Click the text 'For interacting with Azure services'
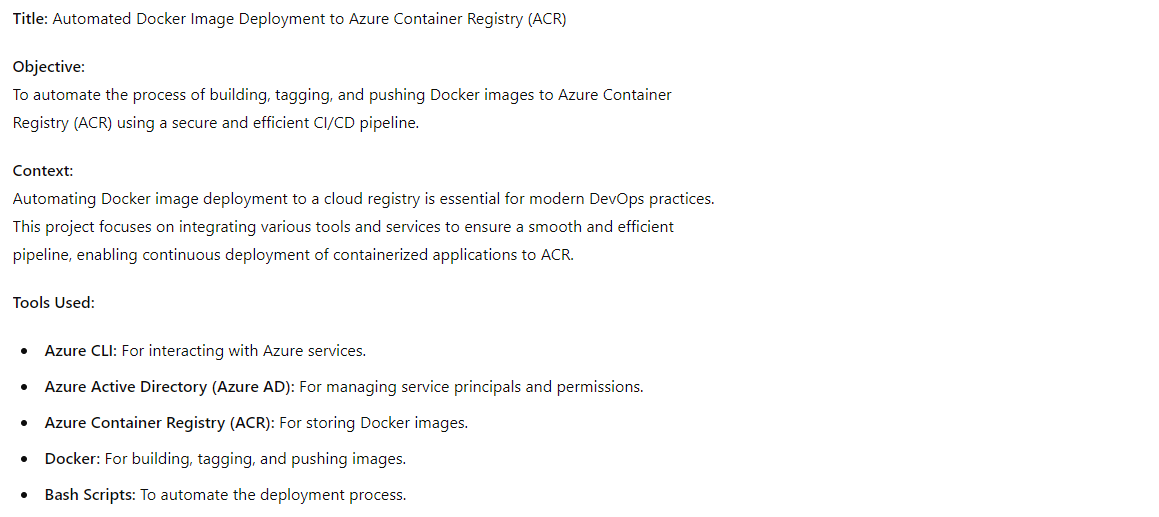This screenshot has height=517, width=1159. [243, 351]
